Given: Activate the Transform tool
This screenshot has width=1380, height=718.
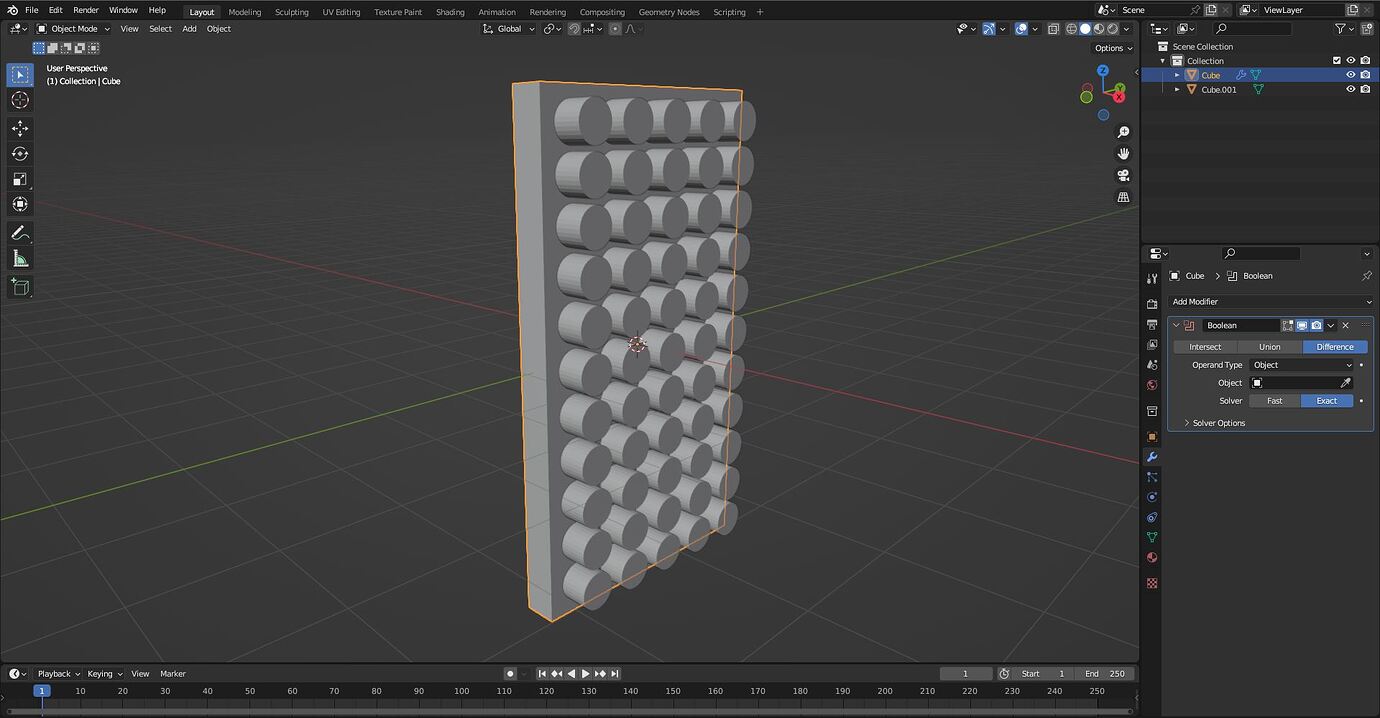Looking at the screenshot, I should coord(19,204).
